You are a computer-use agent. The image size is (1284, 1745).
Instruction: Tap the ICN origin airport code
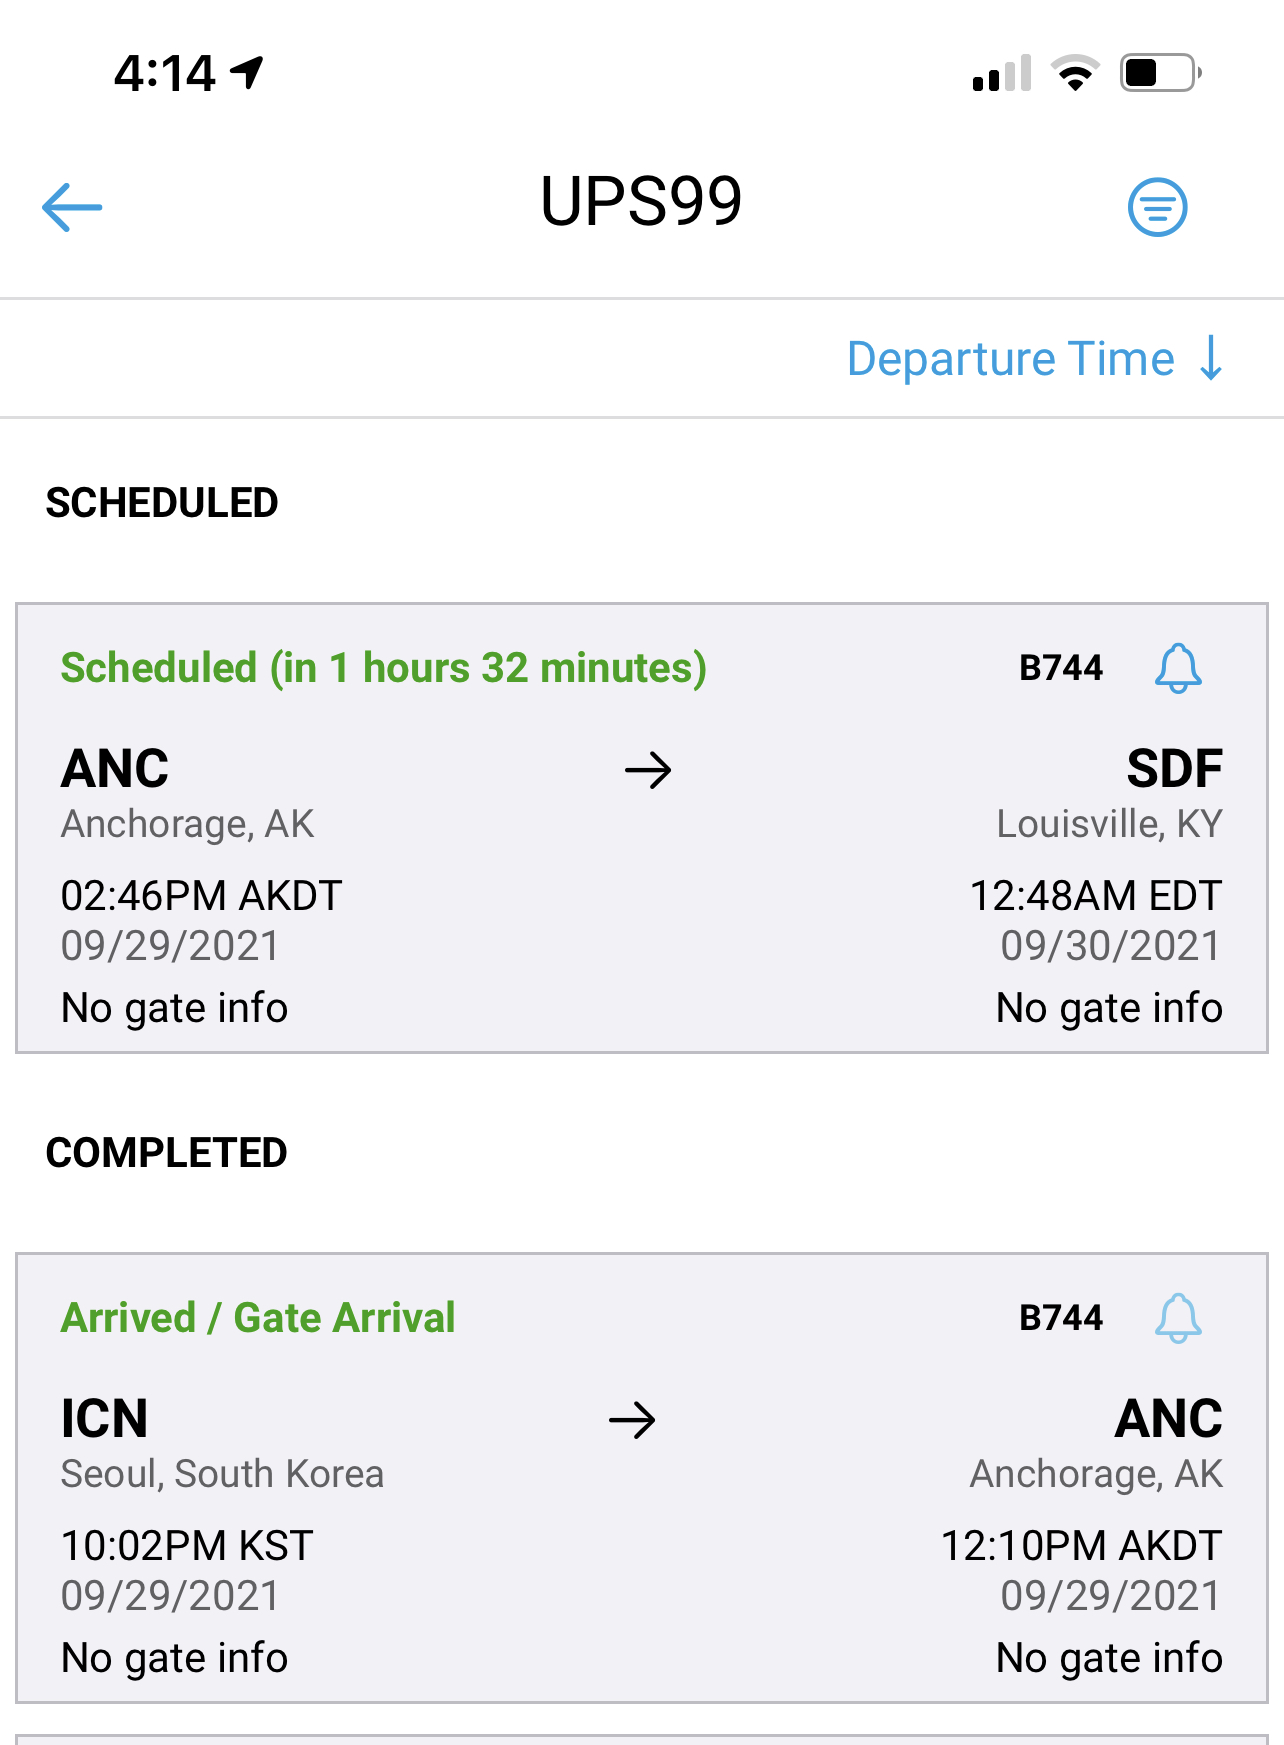coord(104,1419)
